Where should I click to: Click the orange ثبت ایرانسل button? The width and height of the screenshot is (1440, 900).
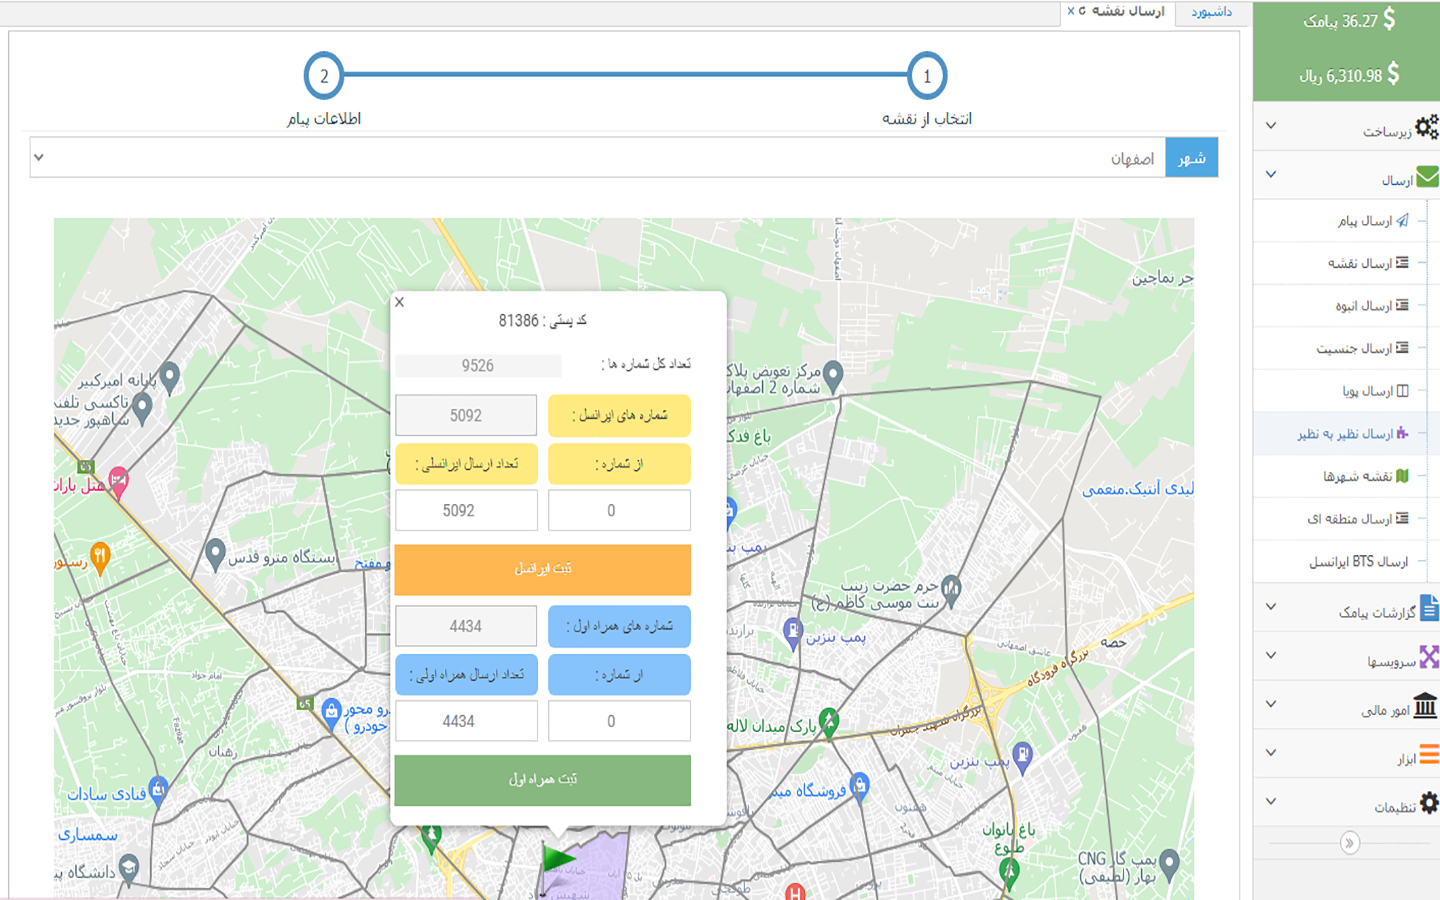(x=543, y=569)
